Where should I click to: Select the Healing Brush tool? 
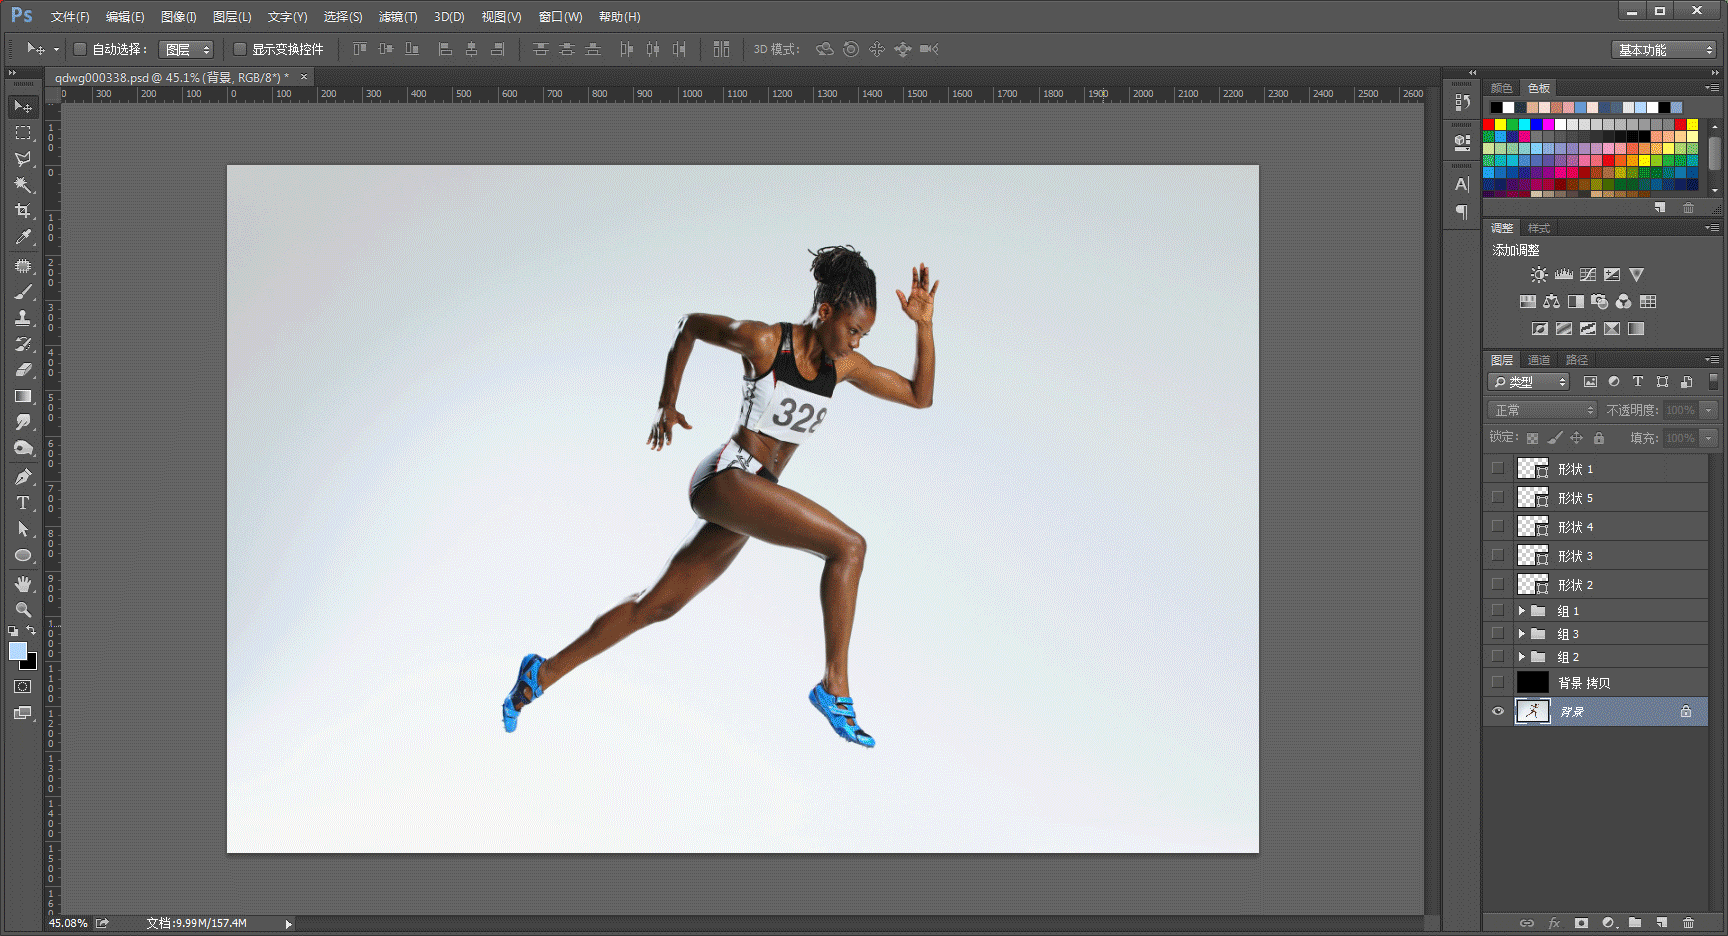point(23,266)
